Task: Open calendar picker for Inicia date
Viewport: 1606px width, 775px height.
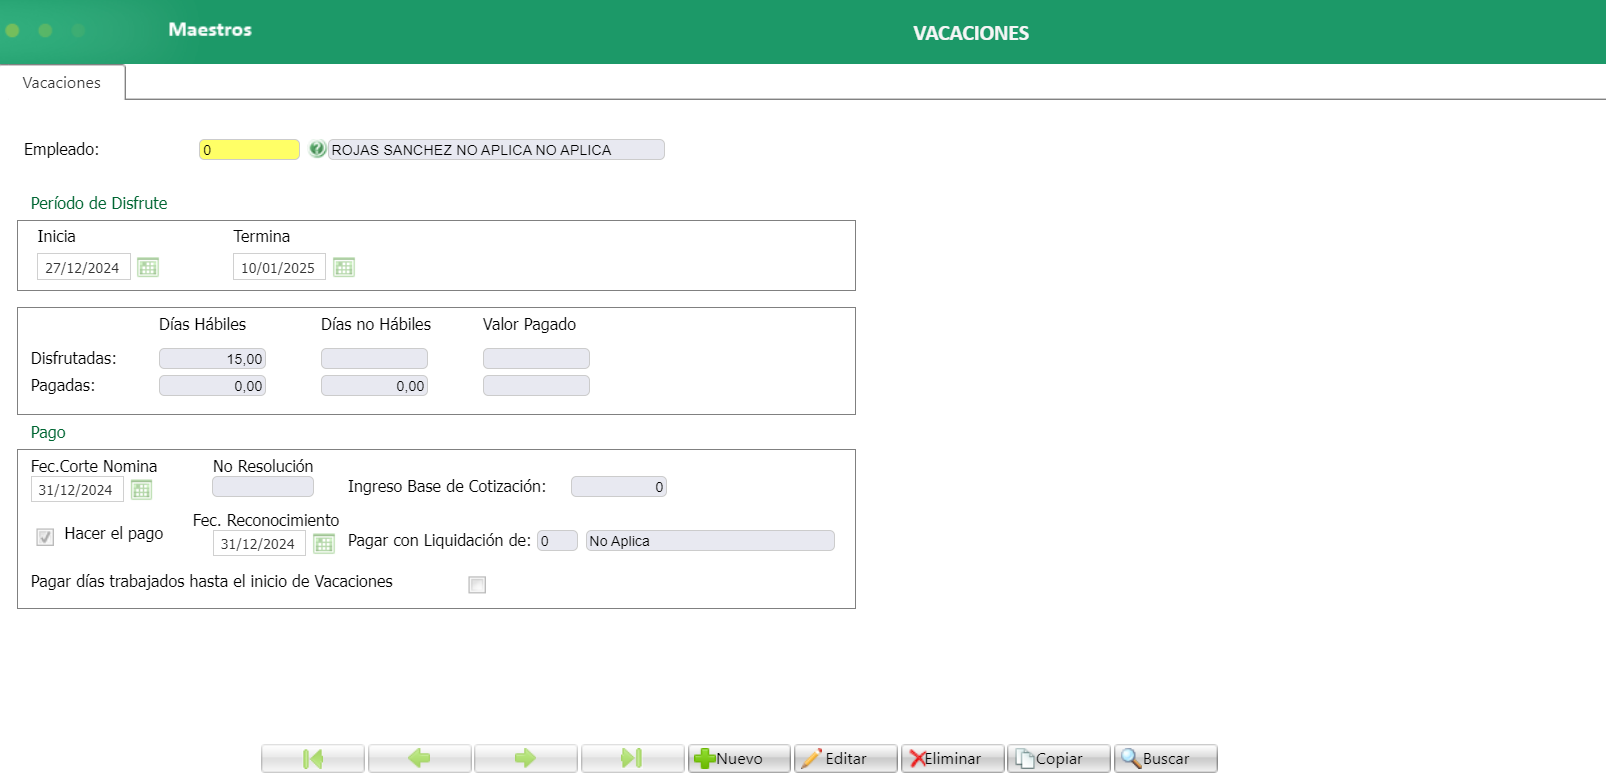Action: click(148, 267)
